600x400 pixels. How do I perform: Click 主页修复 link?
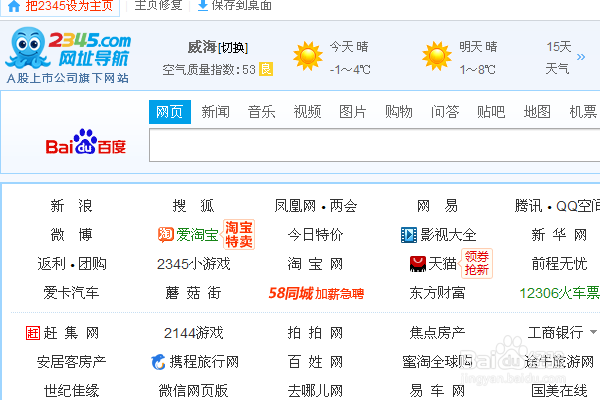click(x=158, y=5)
